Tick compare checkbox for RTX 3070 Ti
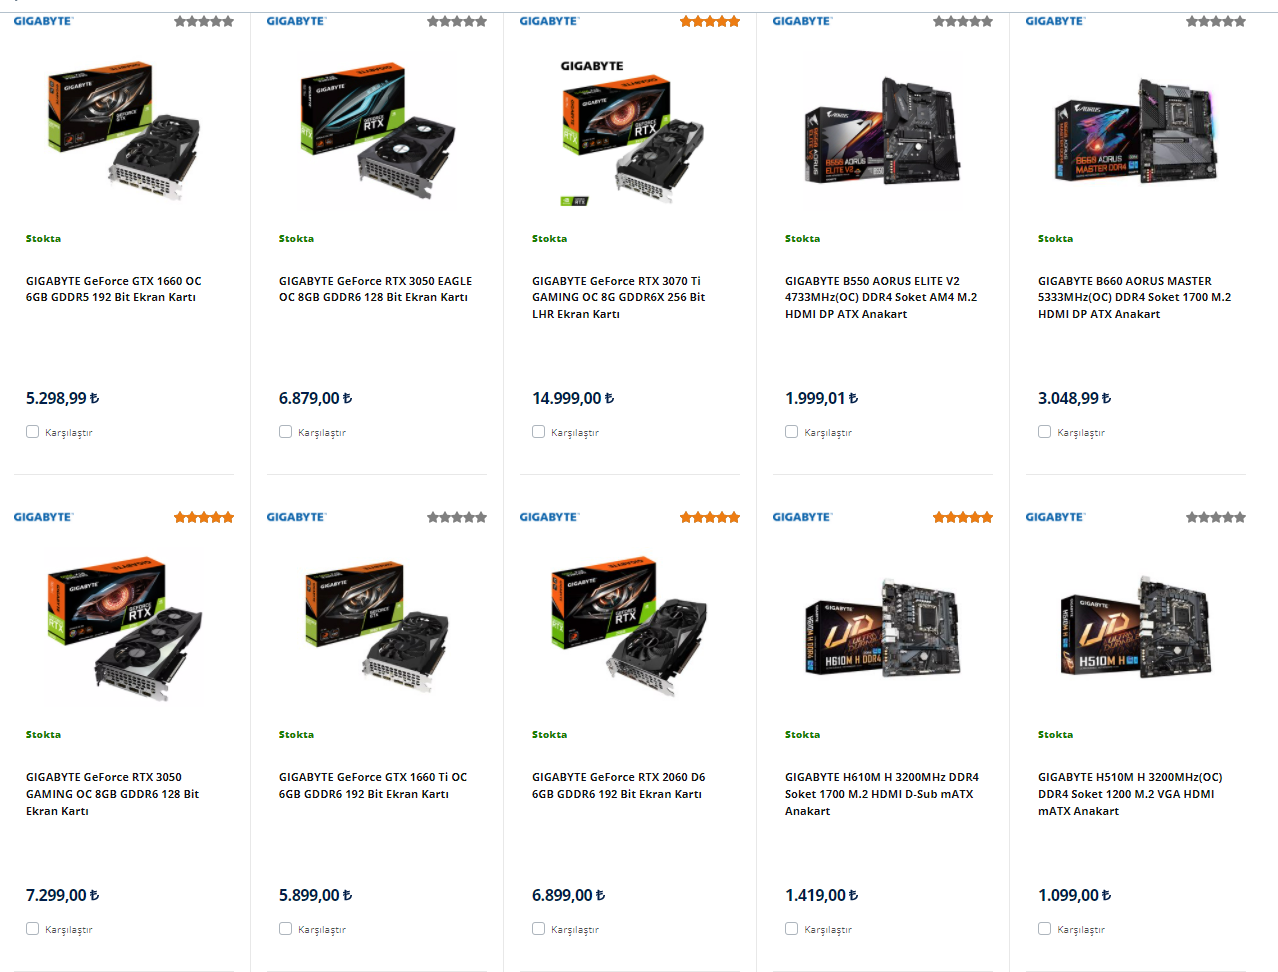 coord(538,432)
